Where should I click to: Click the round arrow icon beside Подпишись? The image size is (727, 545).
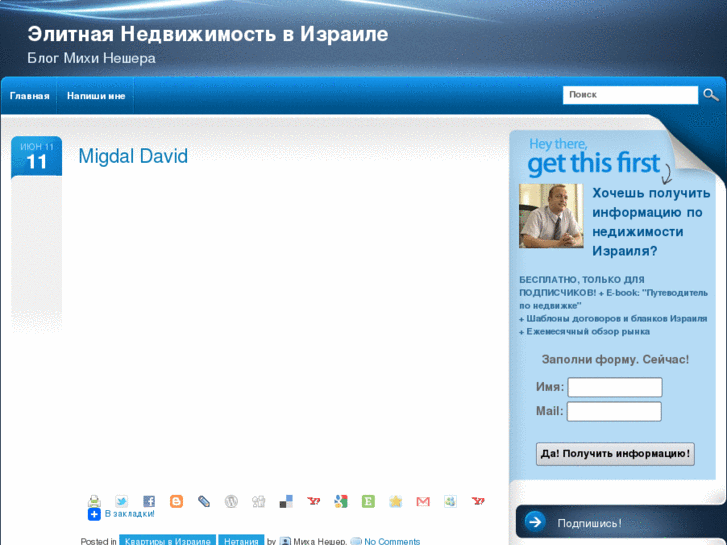pos(535,522)
